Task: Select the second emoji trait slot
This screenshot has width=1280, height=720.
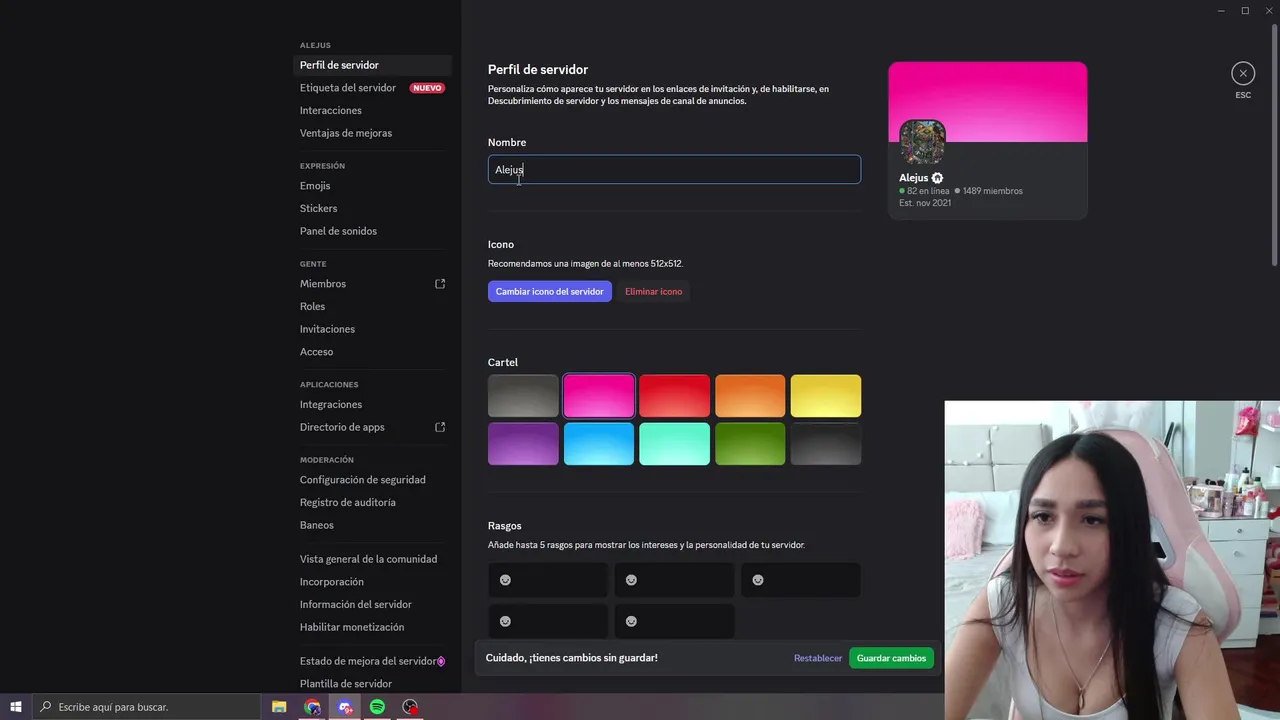Action: pyautogui.click(x=674, y=580)
